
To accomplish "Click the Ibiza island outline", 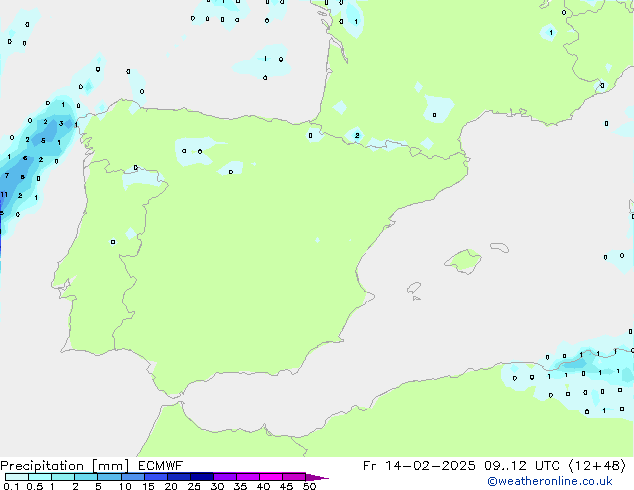I will 414,288.
